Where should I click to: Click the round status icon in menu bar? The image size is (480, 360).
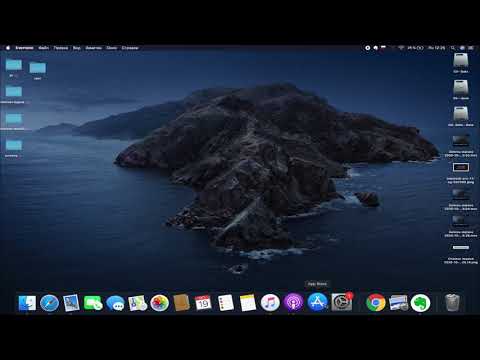(x=367, y=48)
